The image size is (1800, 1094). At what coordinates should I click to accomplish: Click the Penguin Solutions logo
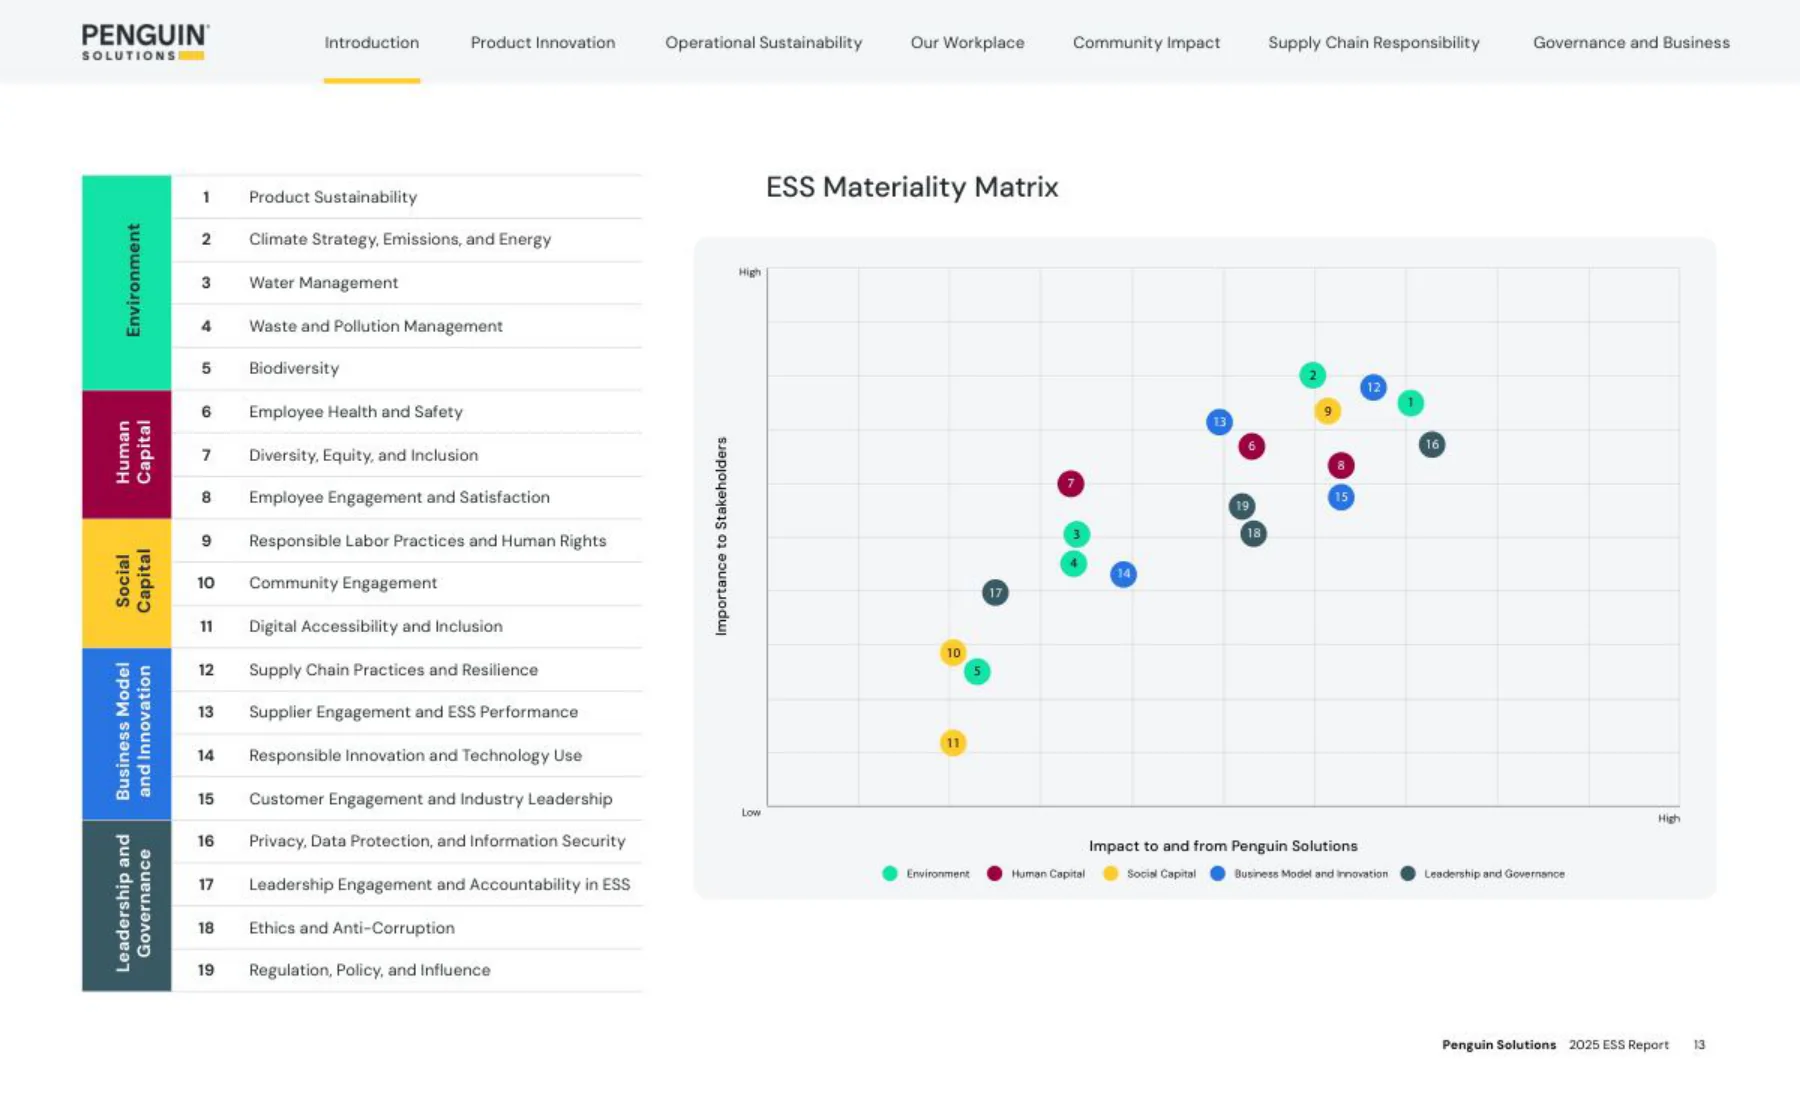click(145, 42)
